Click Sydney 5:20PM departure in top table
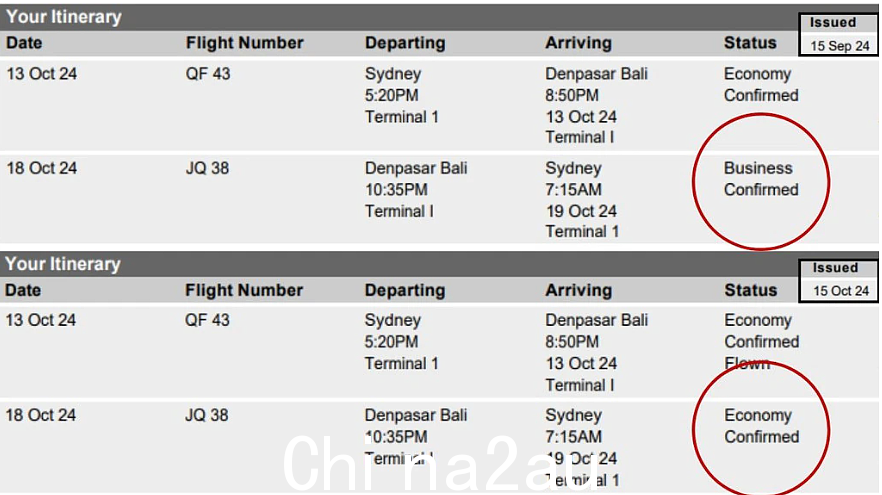 click(x=393, y=84)
